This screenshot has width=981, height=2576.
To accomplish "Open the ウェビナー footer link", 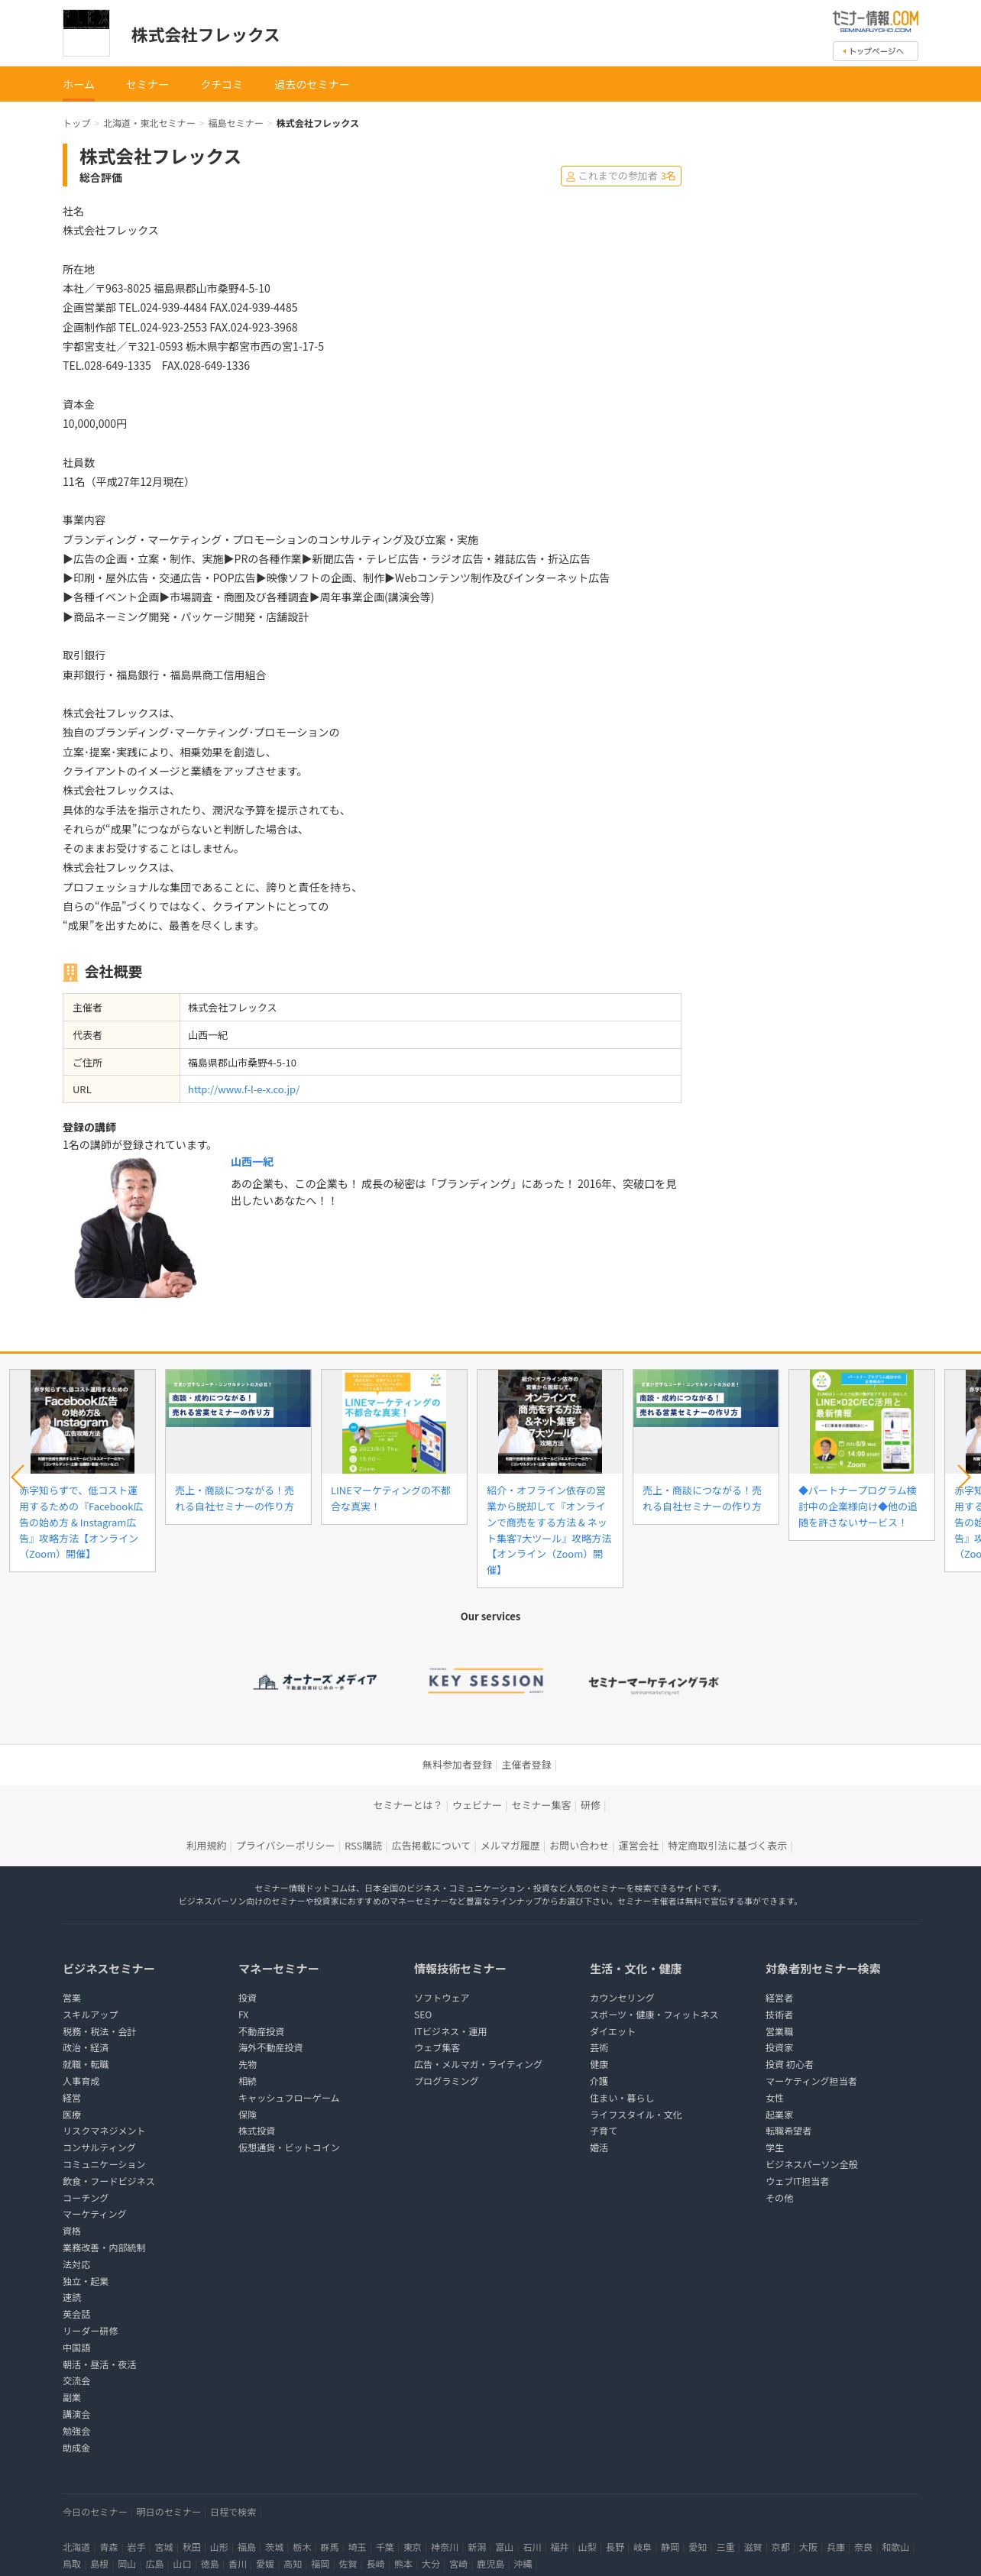I will pyautogui.click(x=477, y=1805).
